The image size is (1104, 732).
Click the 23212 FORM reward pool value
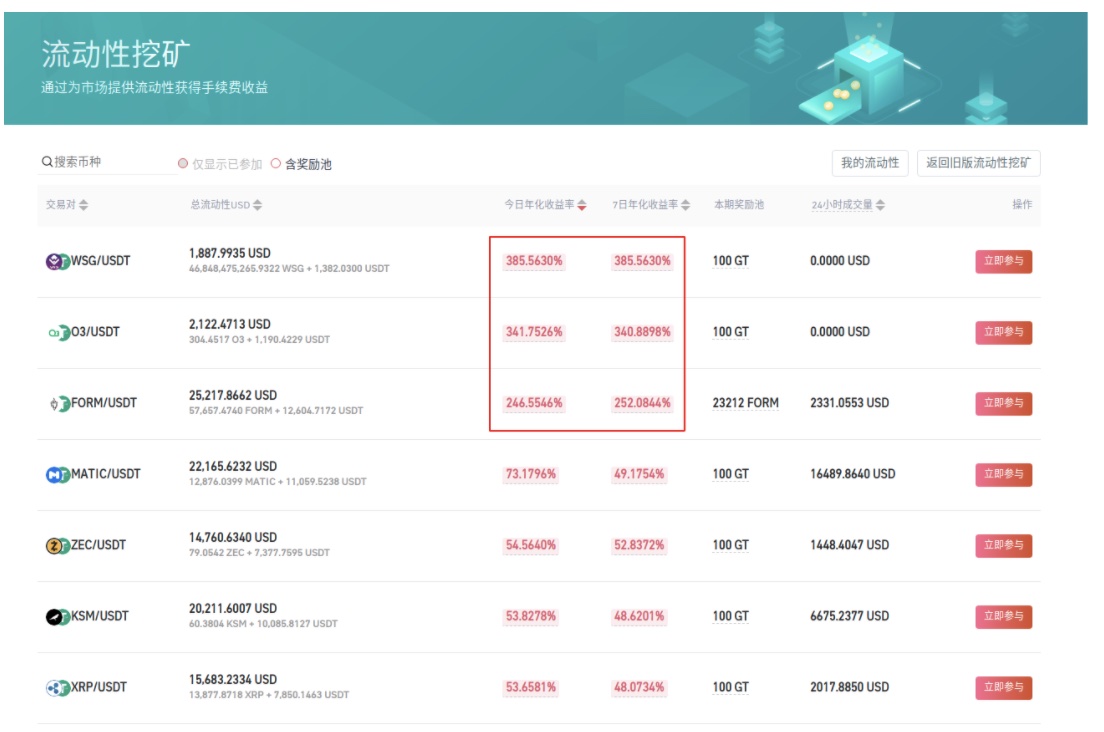(x=746, y=403)
